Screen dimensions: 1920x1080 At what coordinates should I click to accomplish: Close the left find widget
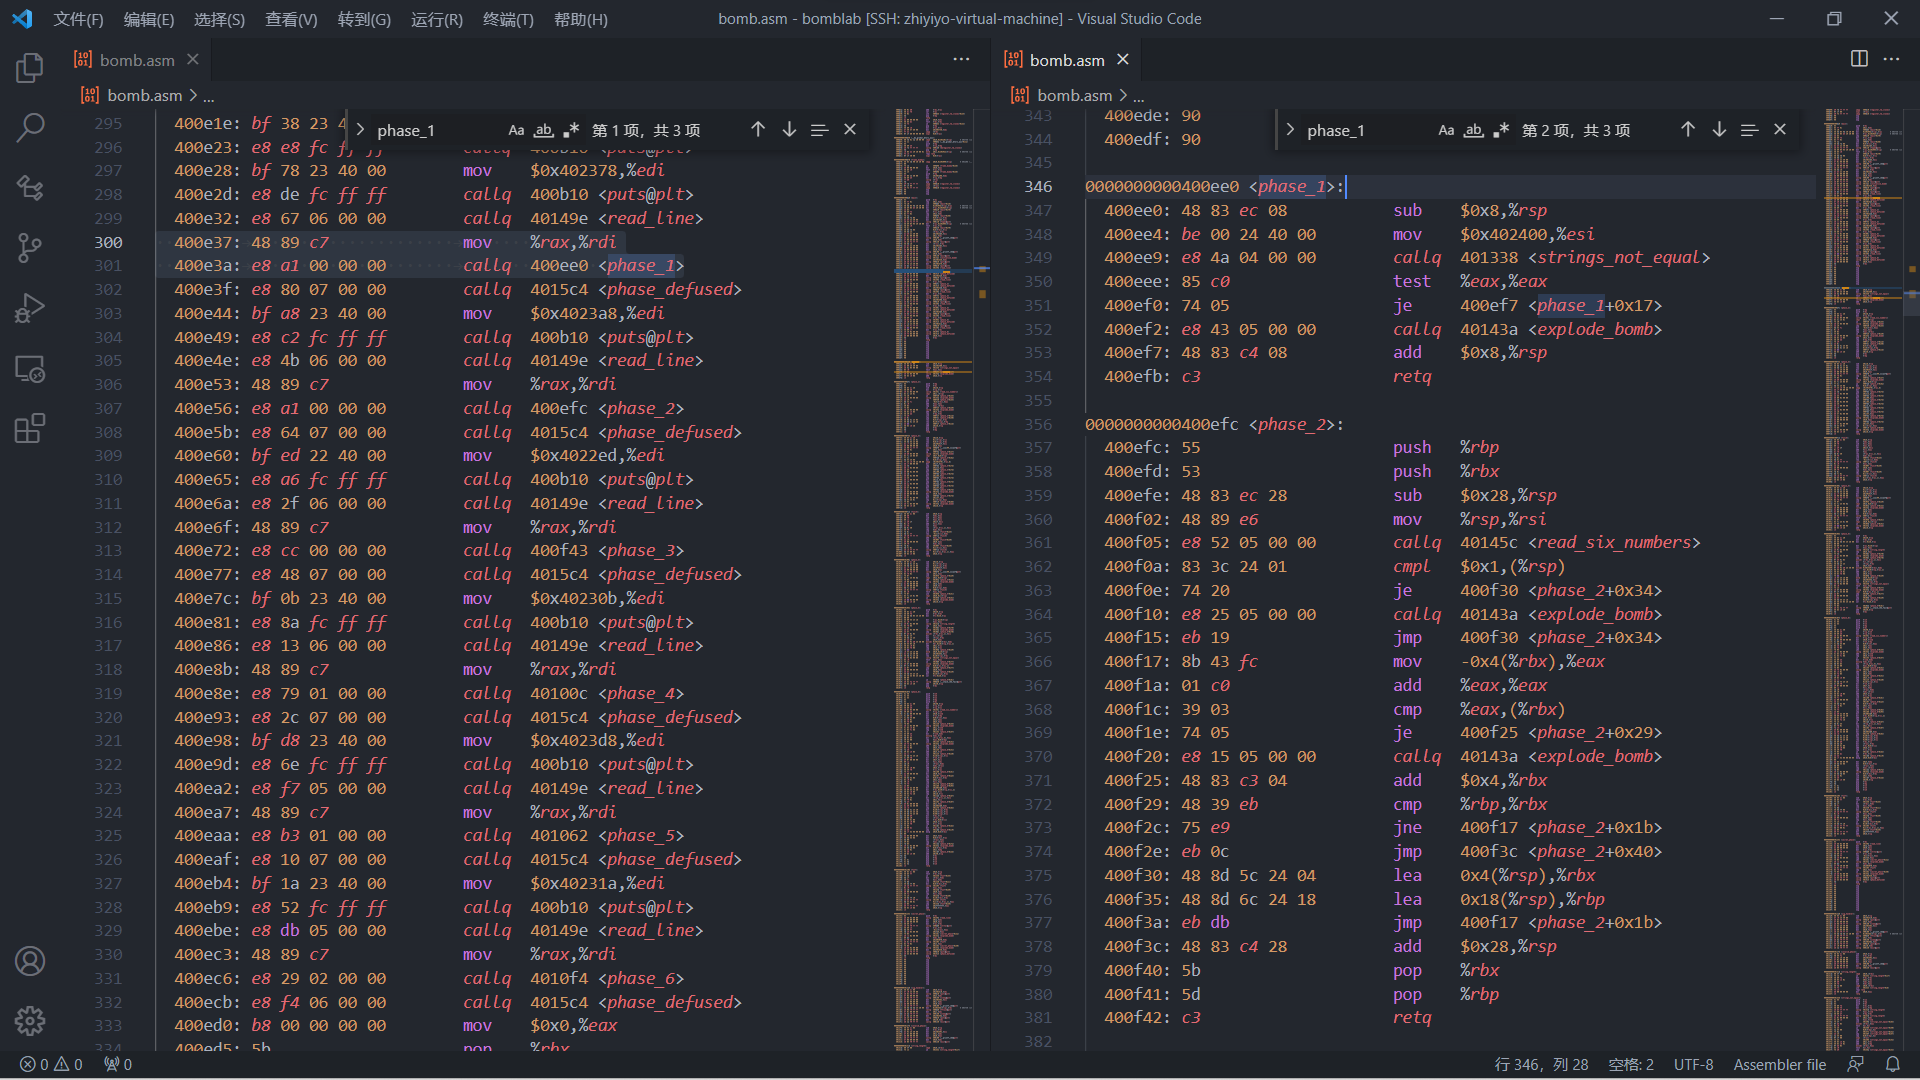point(850,130)
